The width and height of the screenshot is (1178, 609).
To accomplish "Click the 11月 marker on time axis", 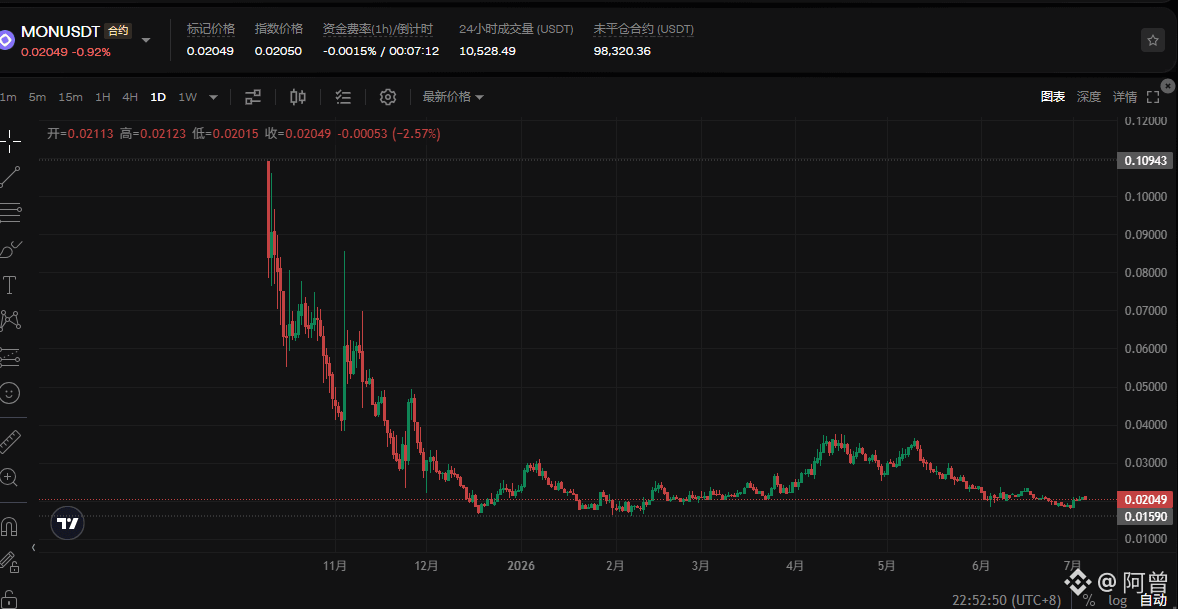I will tap(334, 565).
